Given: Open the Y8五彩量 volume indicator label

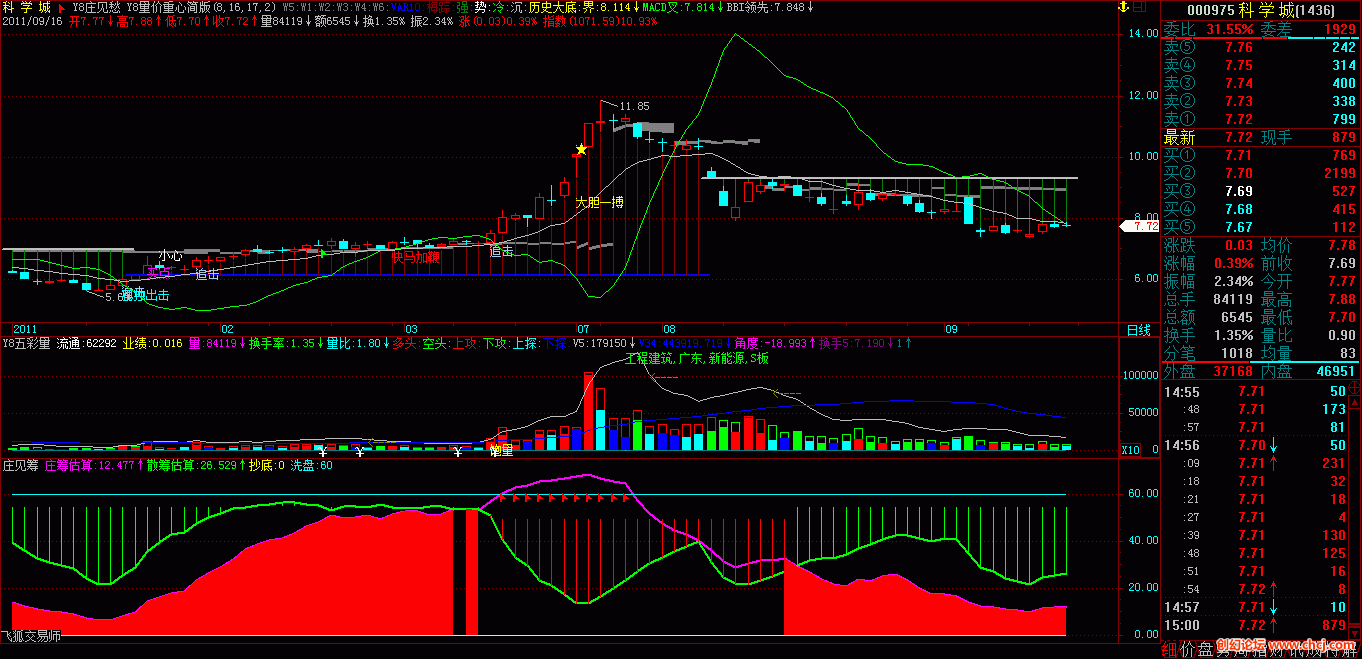Looking at the screenshot, I should pyautogui.click(x=27, y=343).
